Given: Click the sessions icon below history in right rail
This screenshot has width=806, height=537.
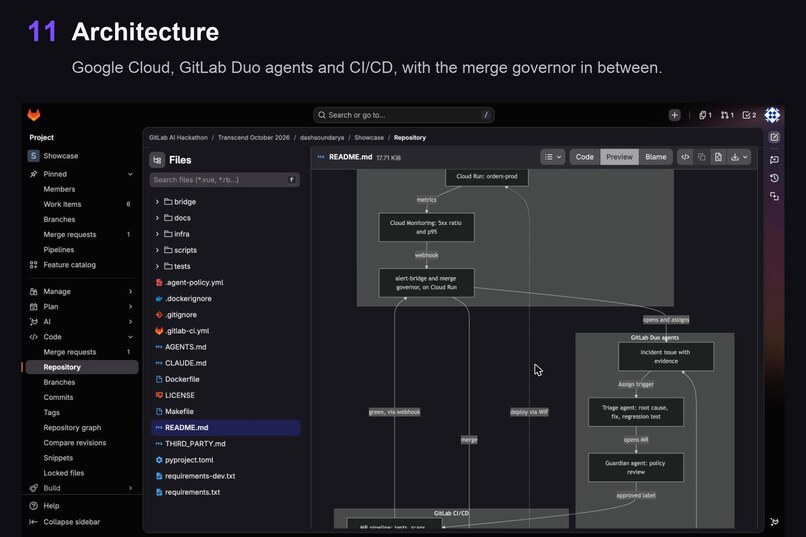Looking at the screenshot, I should pyautogui.click(x=774, y=196).
